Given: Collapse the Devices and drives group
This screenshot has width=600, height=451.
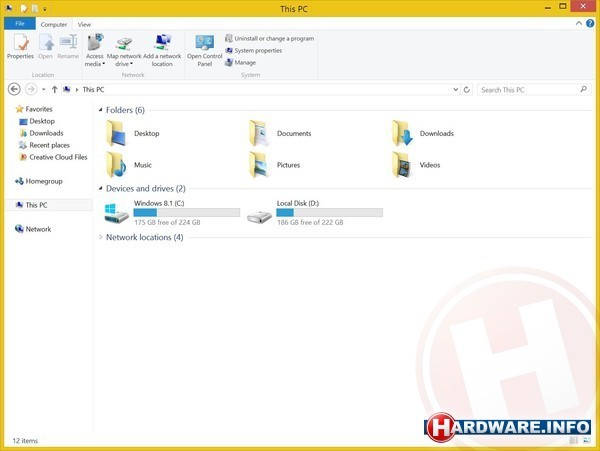Looking at the screenshot, I should [100, 188].
